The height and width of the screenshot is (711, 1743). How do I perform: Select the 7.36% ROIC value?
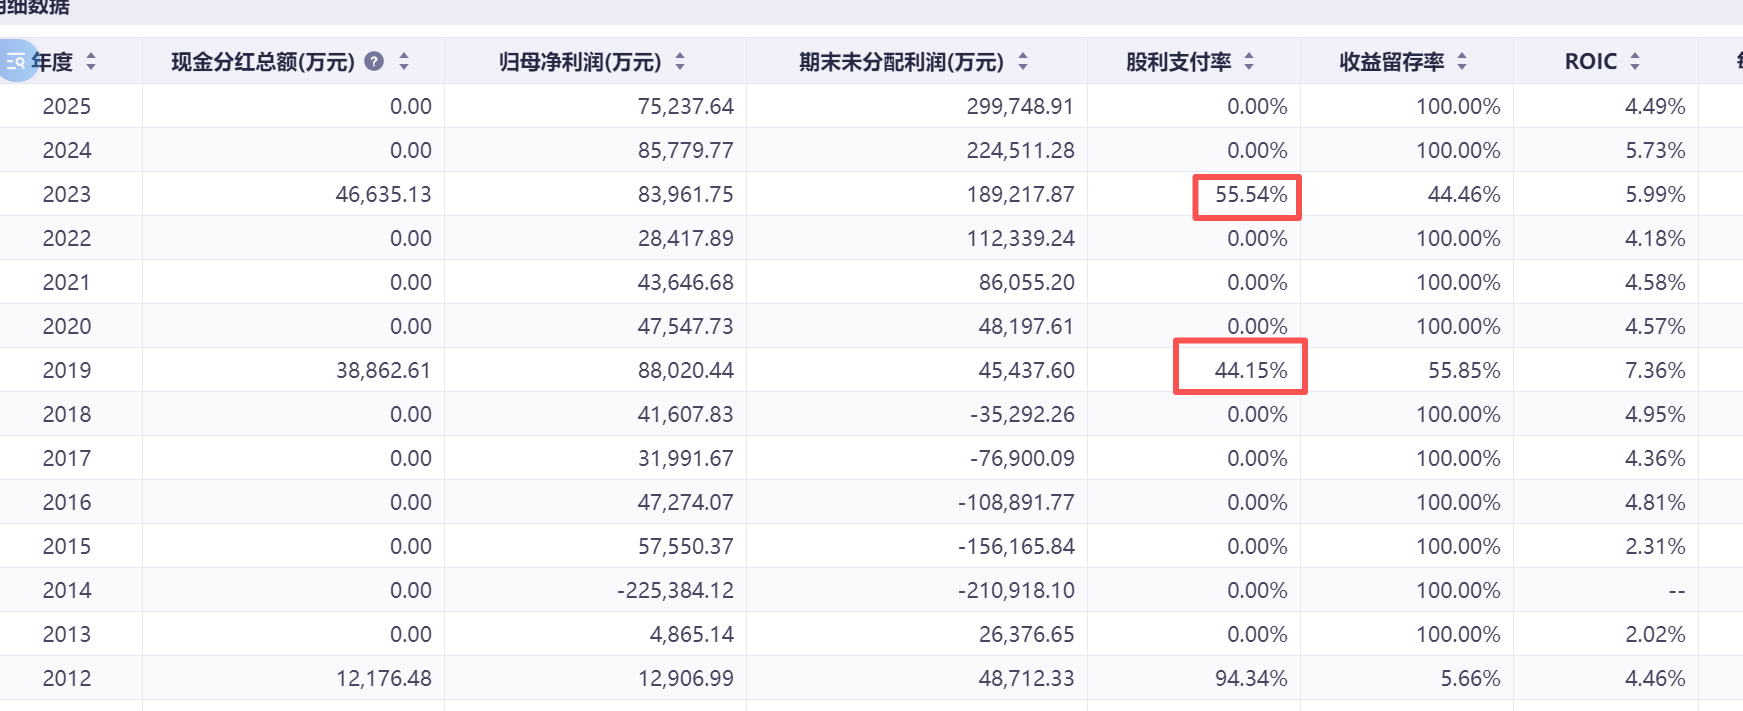1655,370
